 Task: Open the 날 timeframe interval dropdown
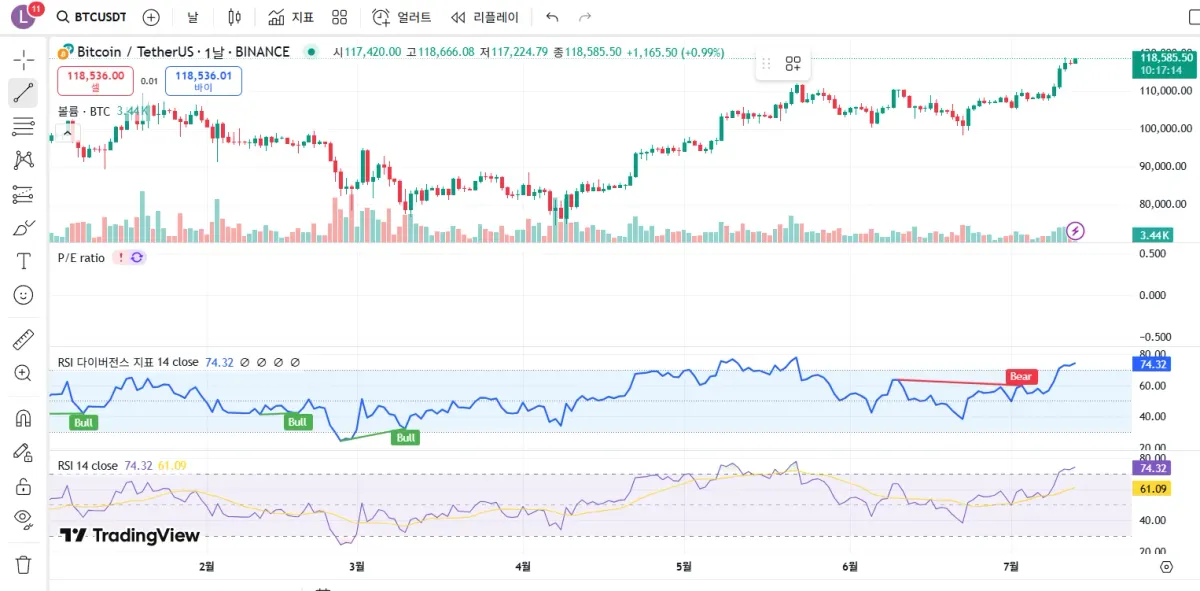192,17
